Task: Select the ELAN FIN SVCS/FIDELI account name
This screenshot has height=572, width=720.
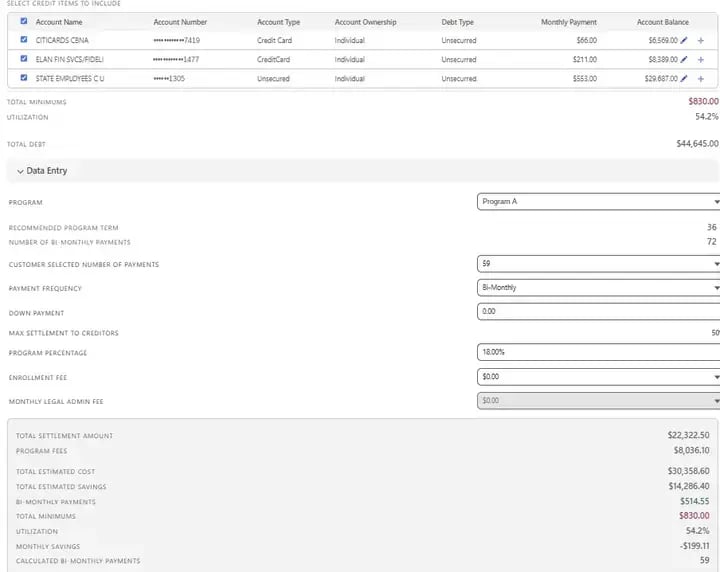Action: tap(69, 59)
